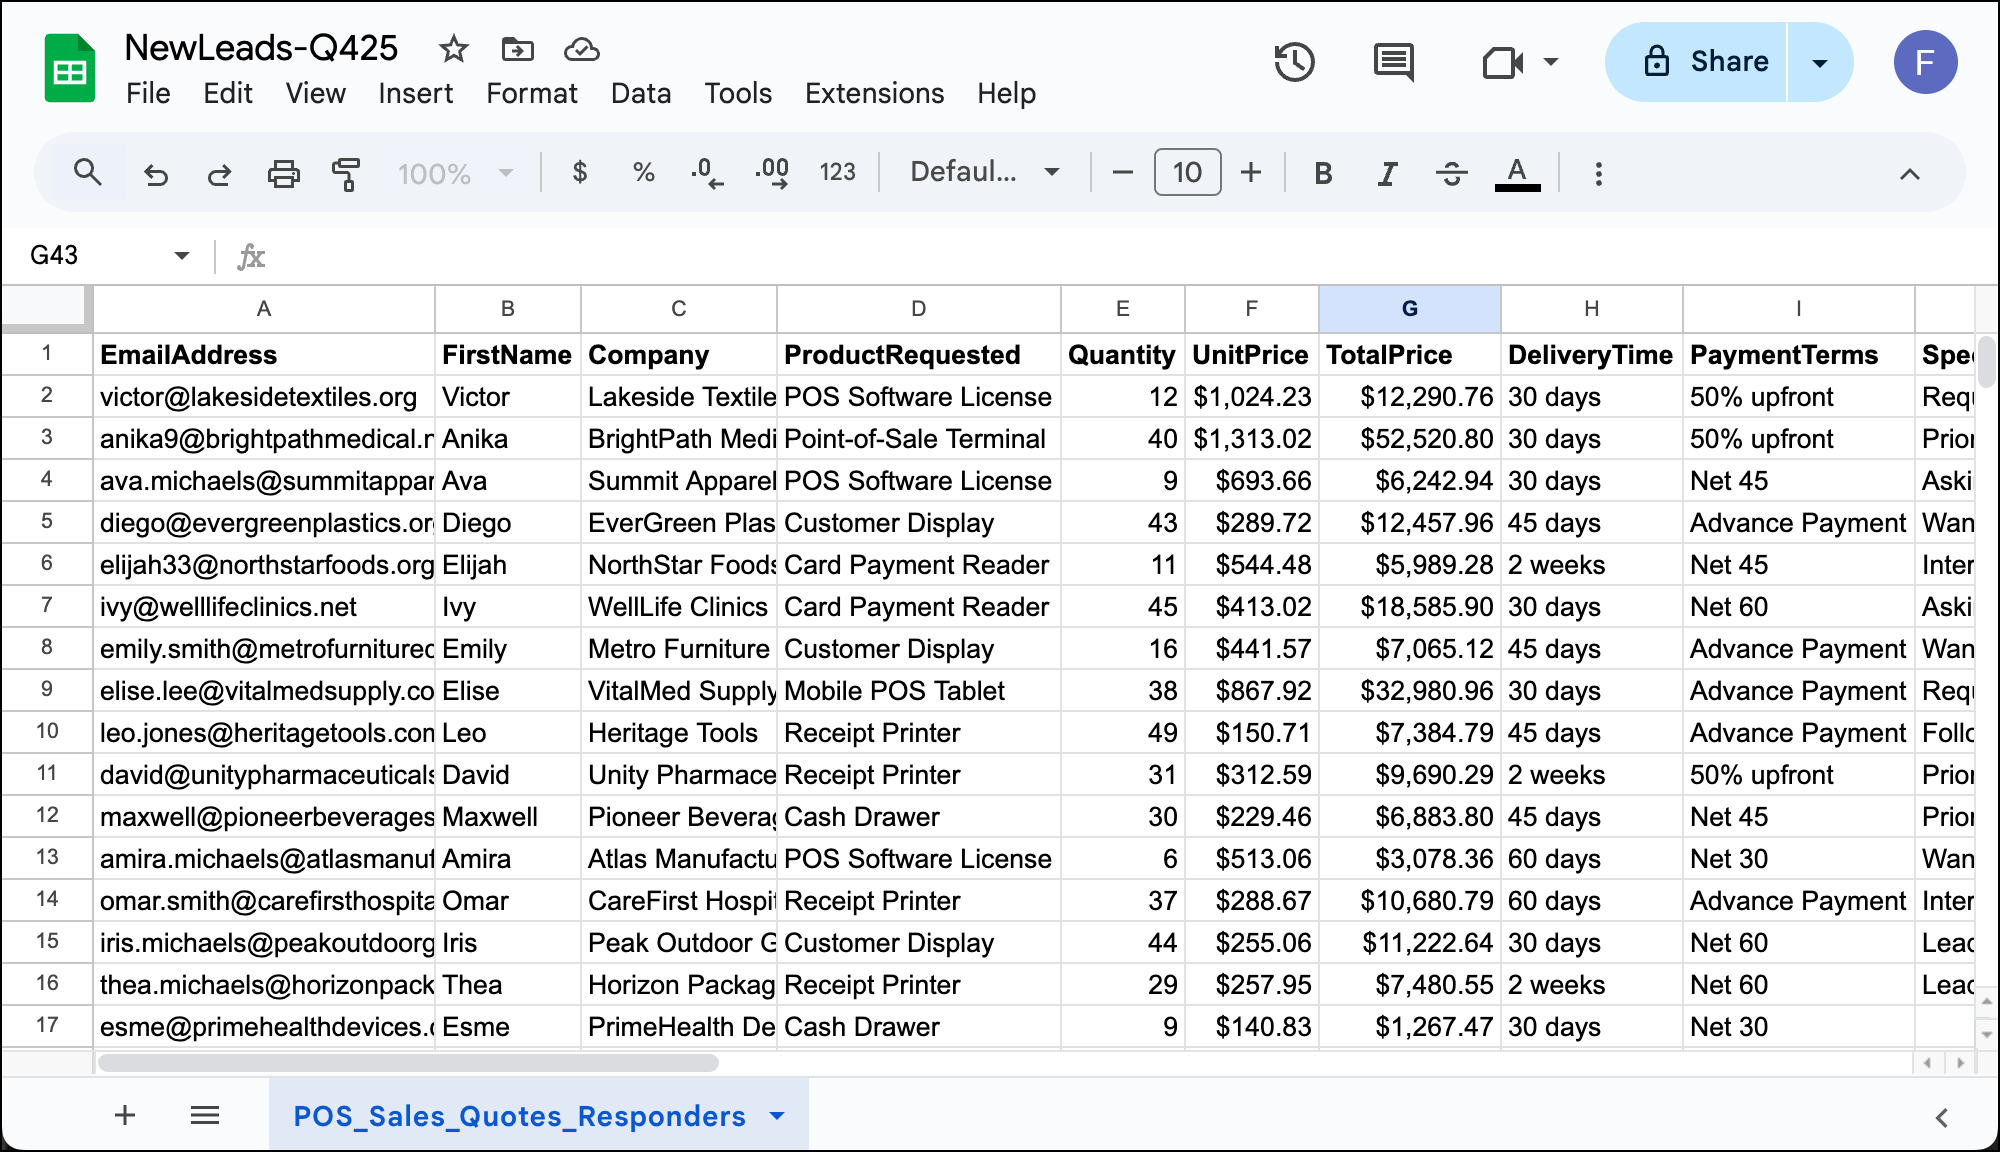Decrease decimal places
This screenshot has height=1152, width=2000.
707,172
